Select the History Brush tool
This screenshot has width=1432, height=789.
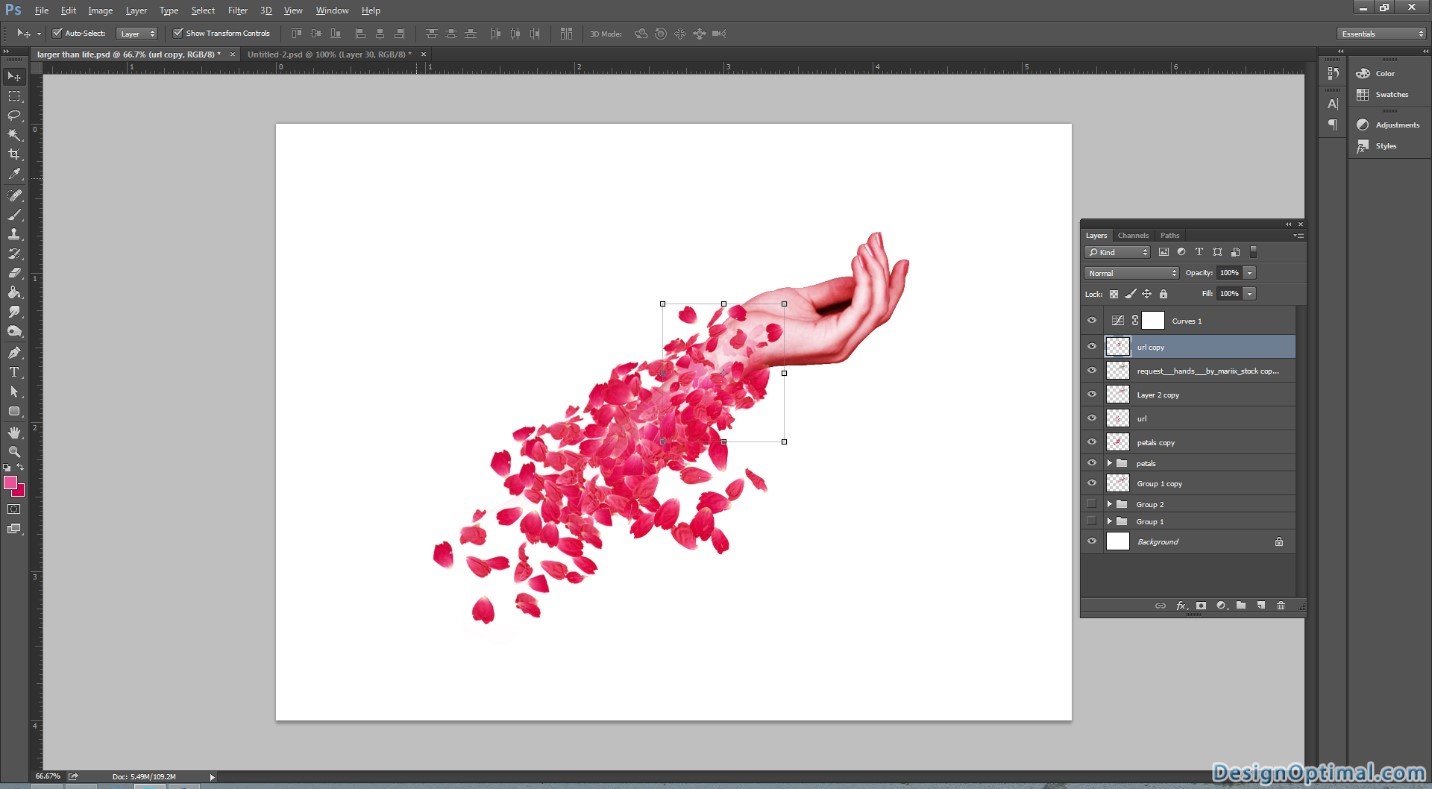click(14, 254)
